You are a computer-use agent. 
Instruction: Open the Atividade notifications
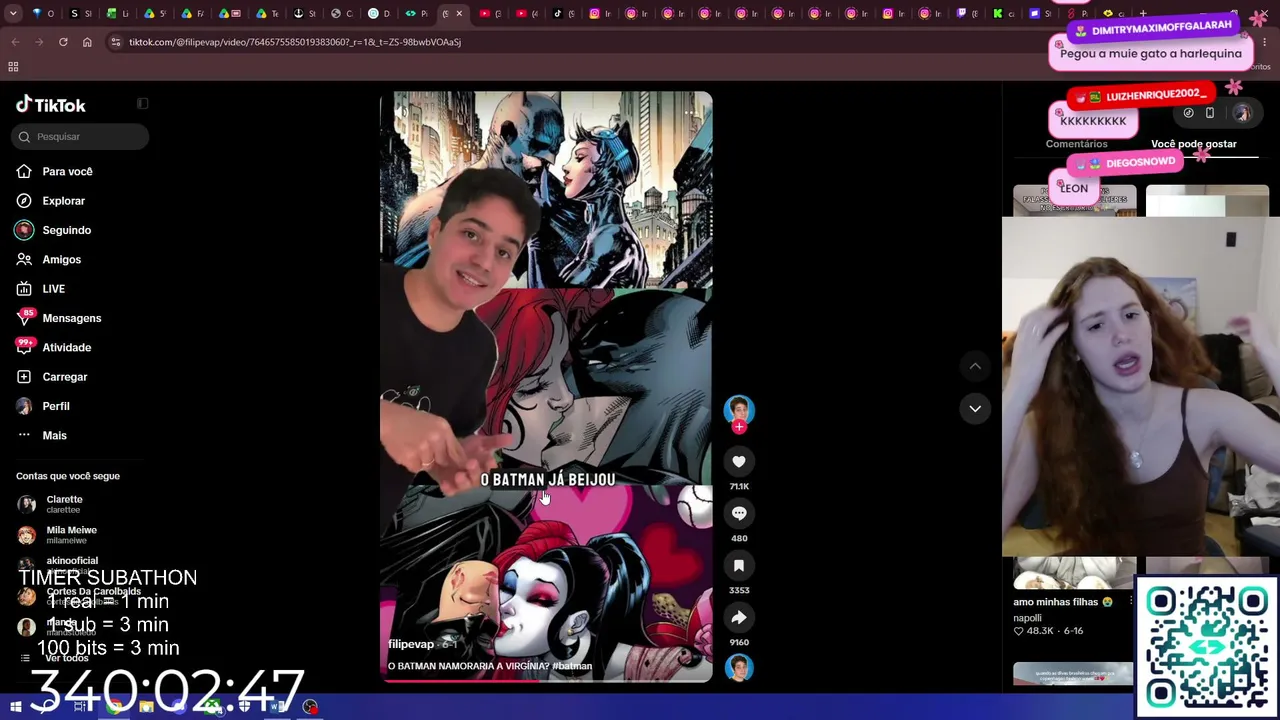click(x=66, y=347)
